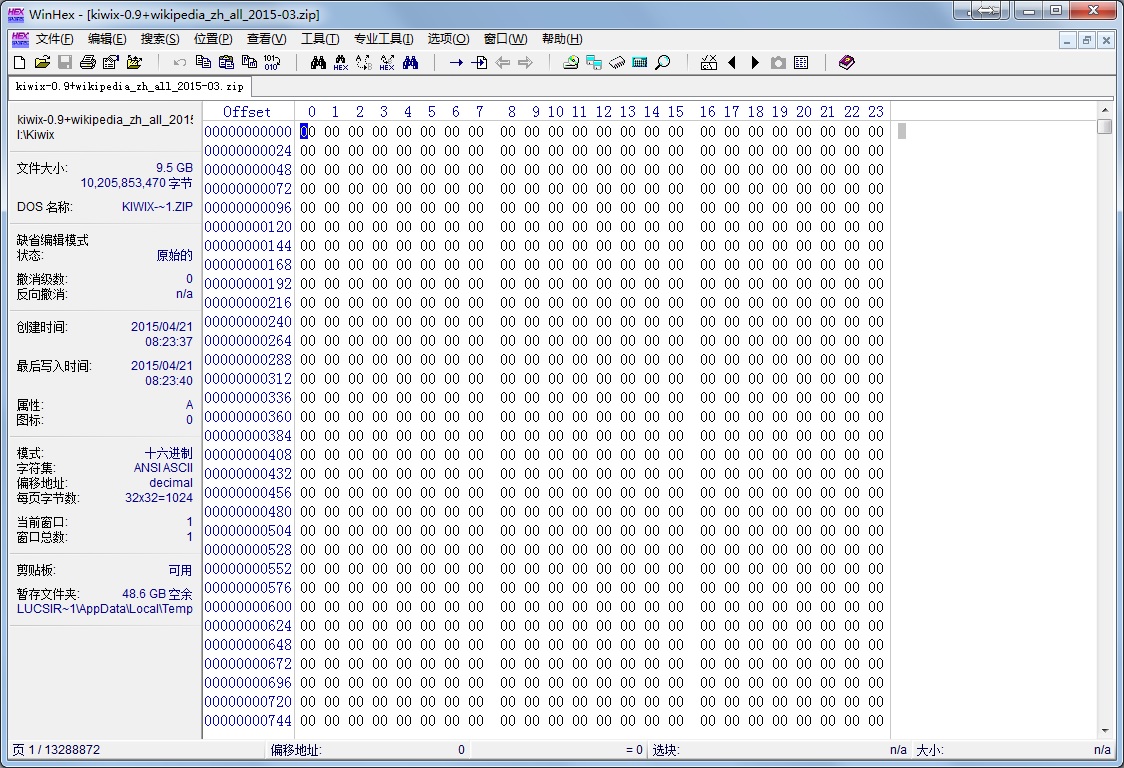Click the 选块 status bar field
Screen dimensions: 1124x768
779,750
